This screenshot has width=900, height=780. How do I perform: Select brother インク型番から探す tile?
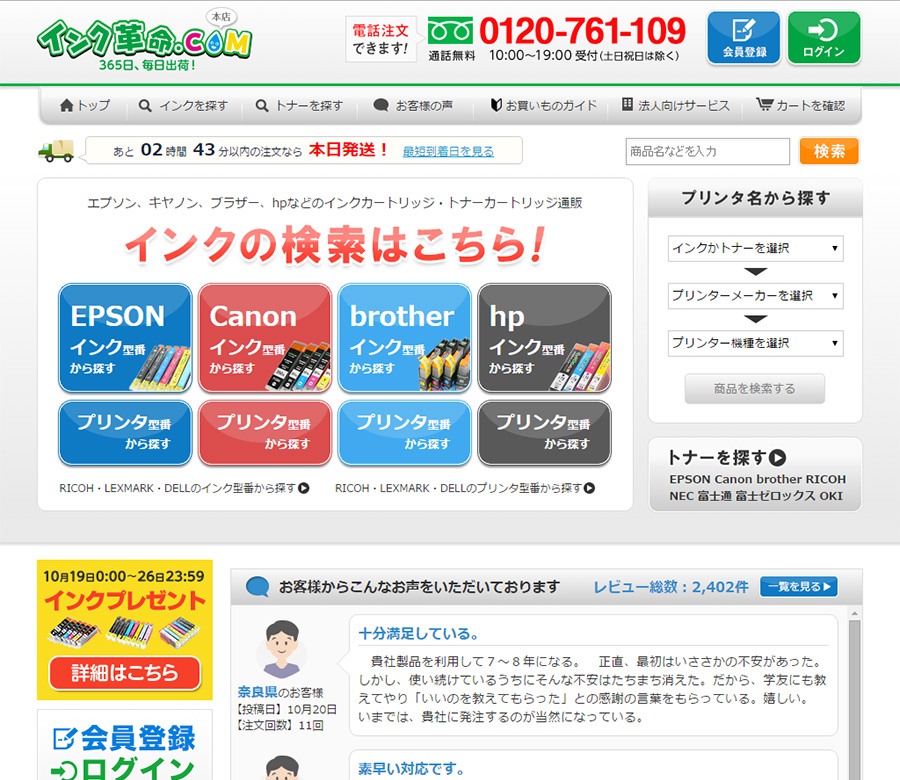(405, 338)
